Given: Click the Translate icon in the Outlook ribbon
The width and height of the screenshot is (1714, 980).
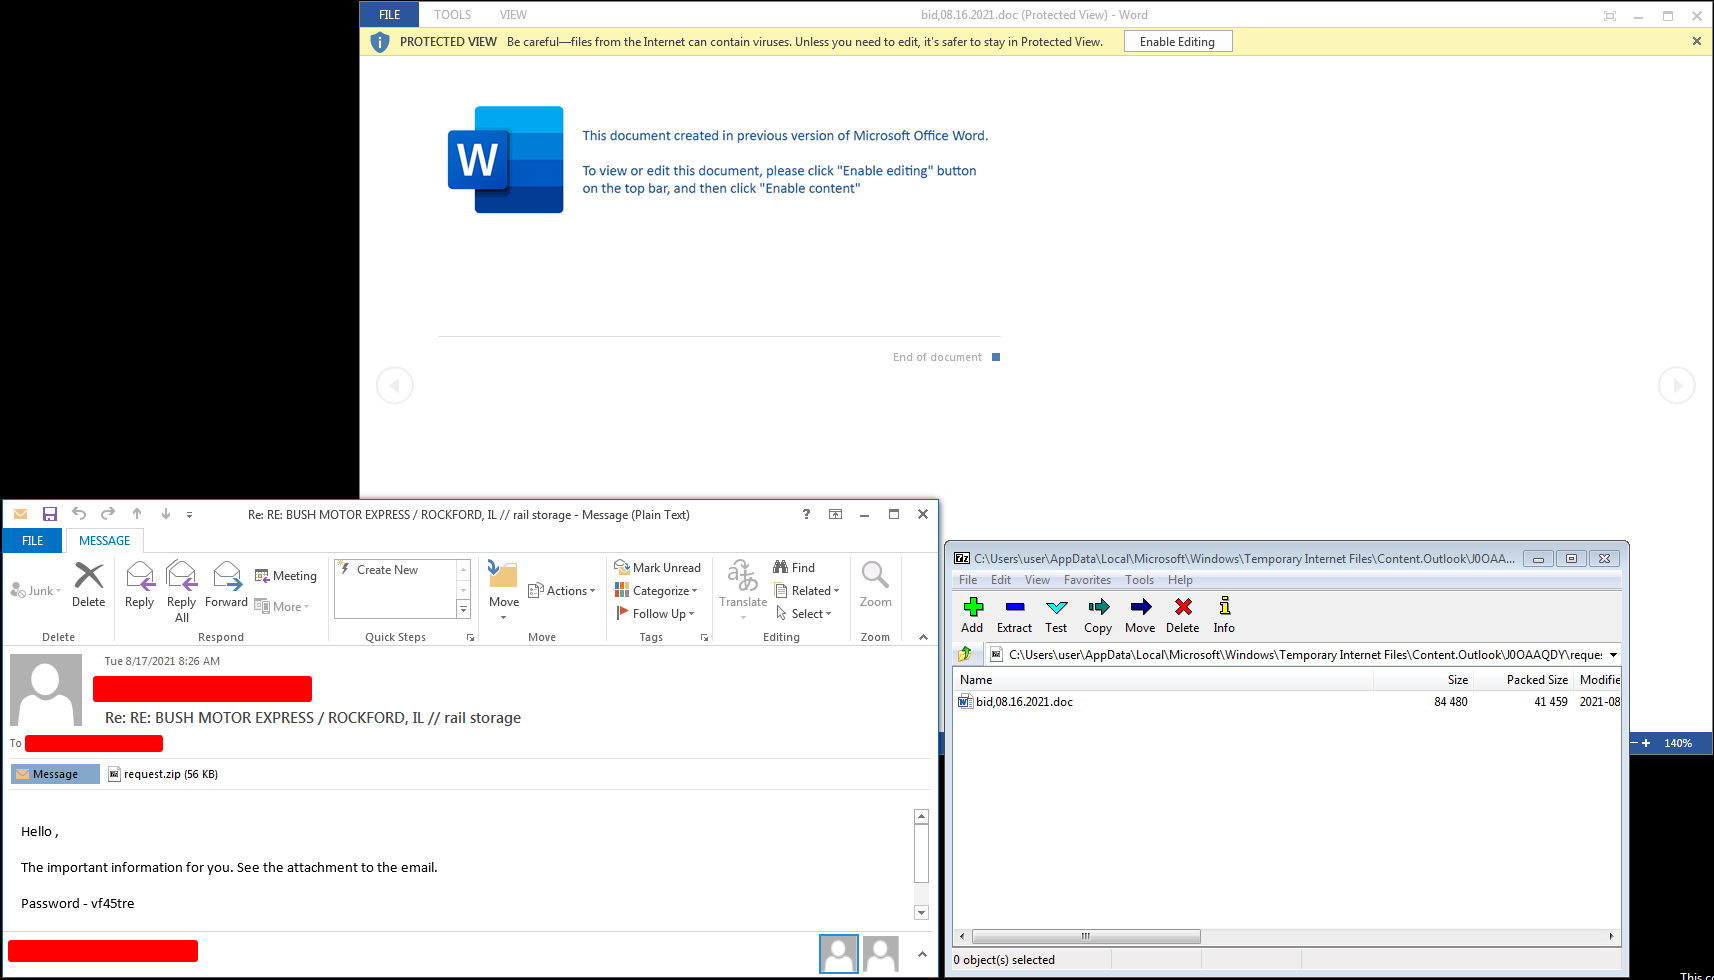Looking at the screenshot, I should pos(742,588).
